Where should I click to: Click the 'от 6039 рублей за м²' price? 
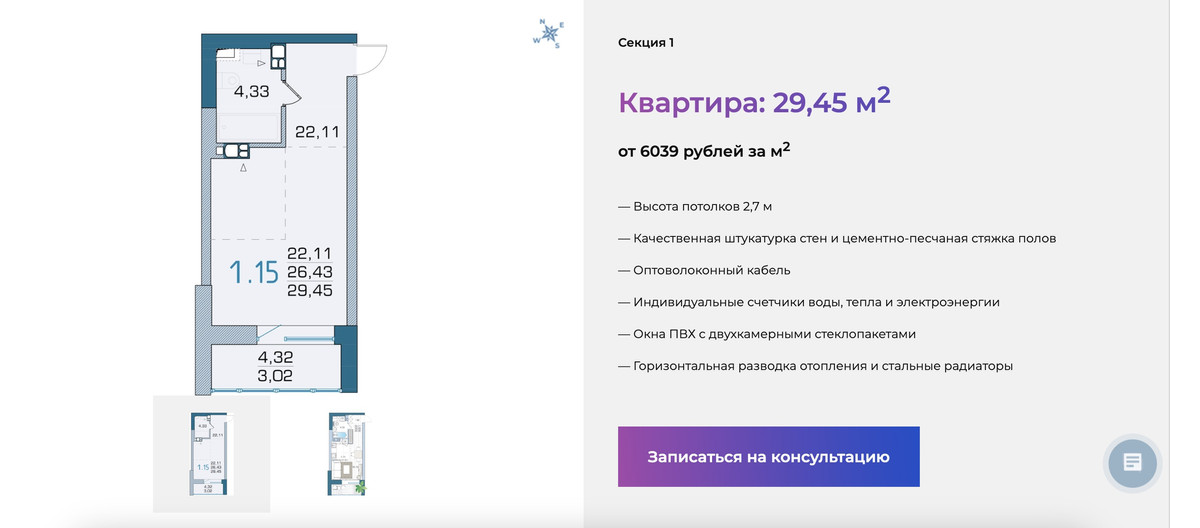[704, 152]
